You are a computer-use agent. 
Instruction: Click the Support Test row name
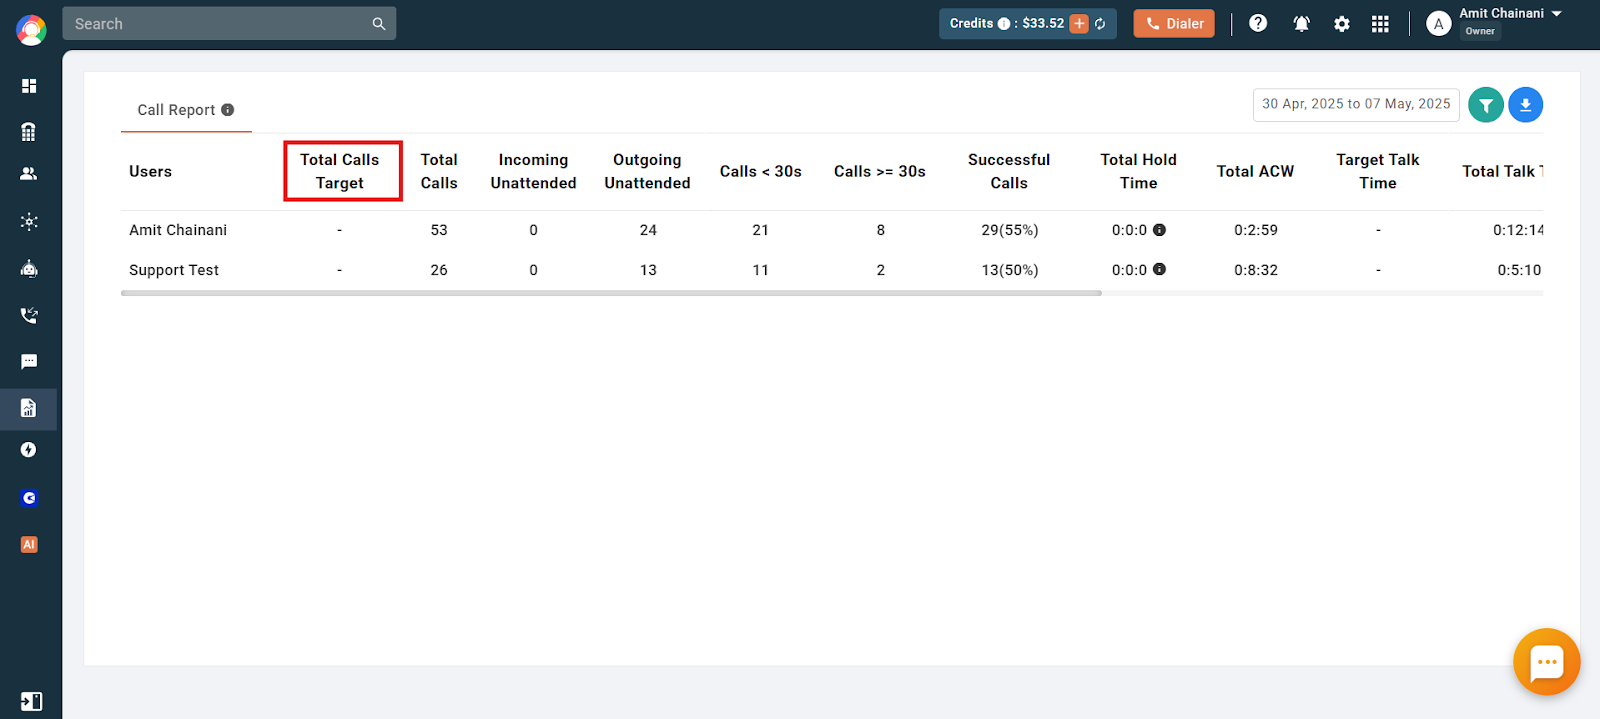coord(174,270)
